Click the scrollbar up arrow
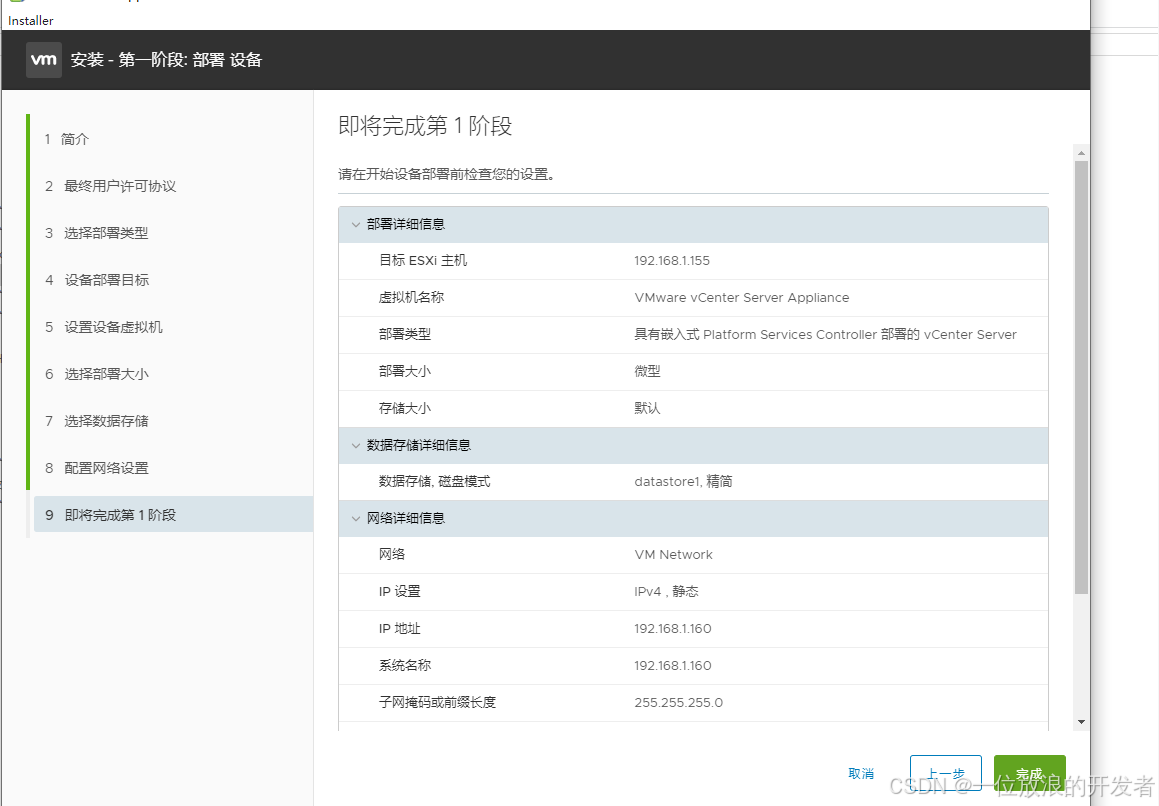 coord(1081,154)
